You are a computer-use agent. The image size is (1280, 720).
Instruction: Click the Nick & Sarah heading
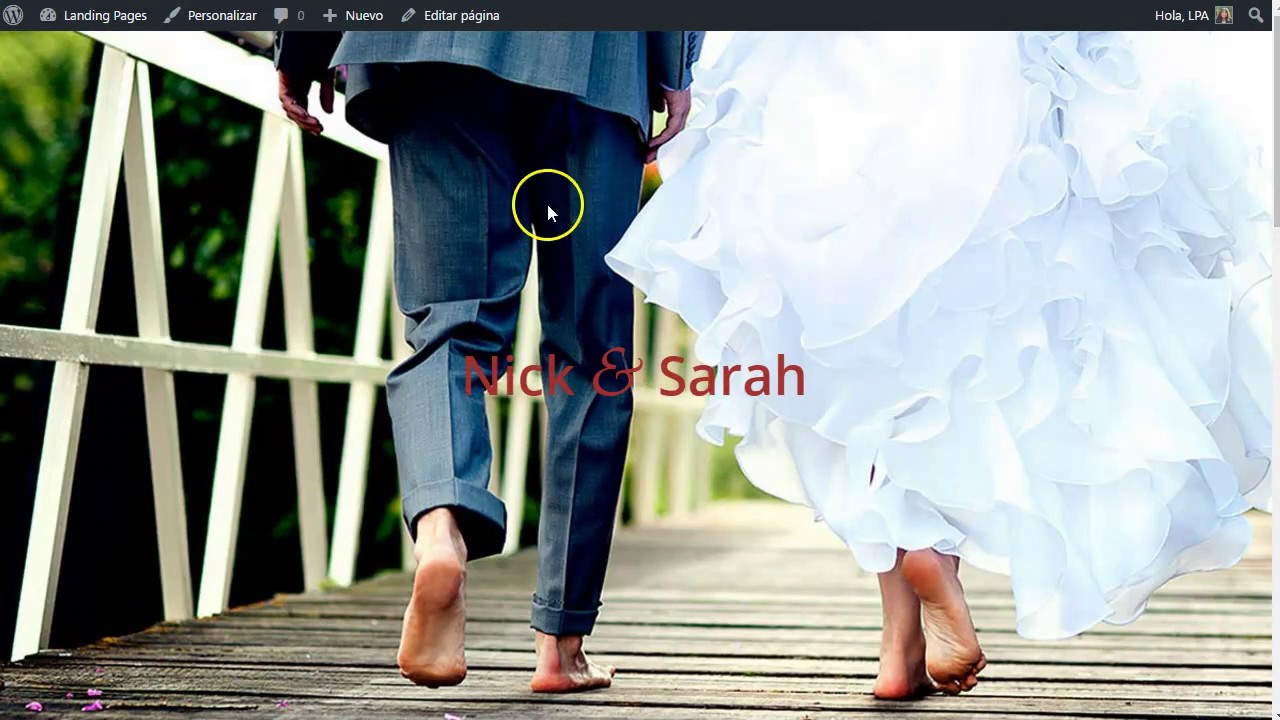click(x=634, y=375)
